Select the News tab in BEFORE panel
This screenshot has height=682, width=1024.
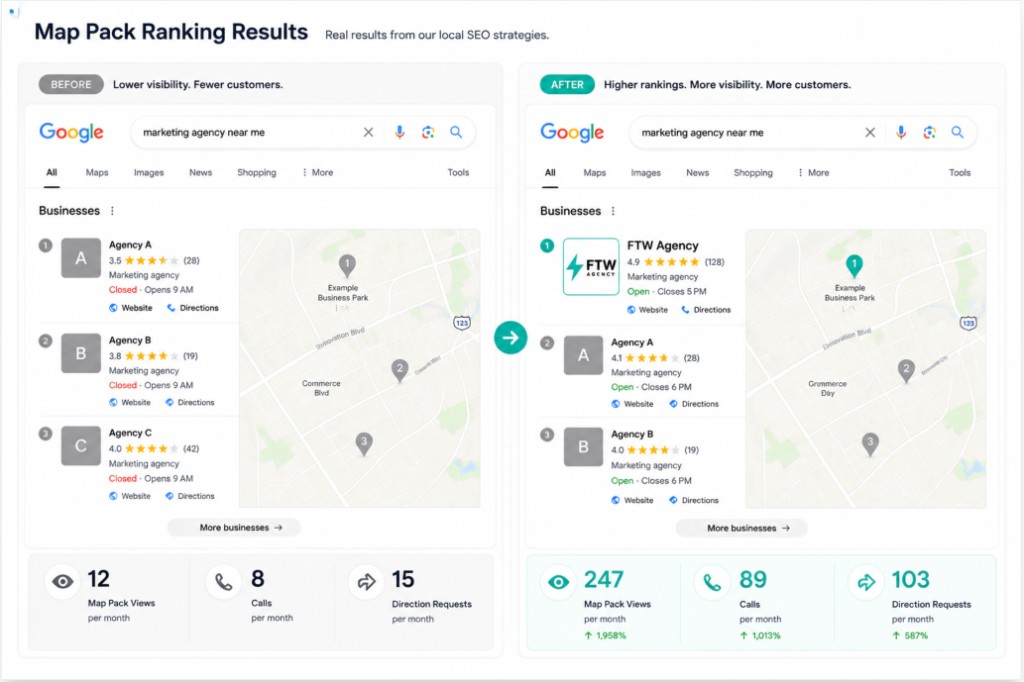[200, 172]
